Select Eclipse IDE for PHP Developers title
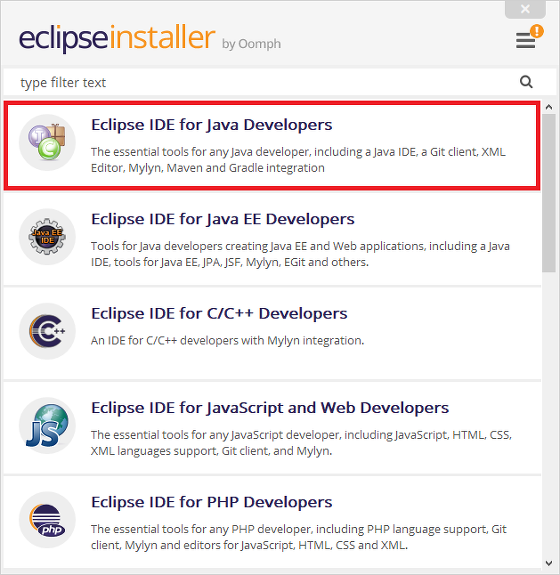 (212, 502)
